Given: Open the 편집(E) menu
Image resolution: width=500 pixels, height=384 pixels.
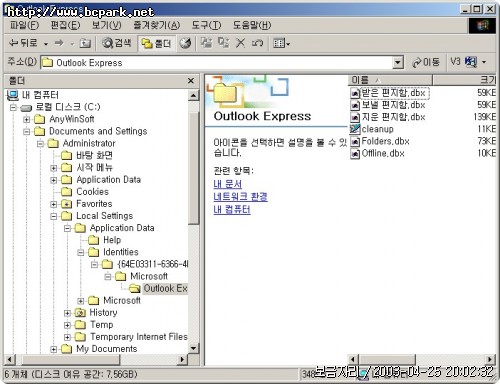Looking at the screenshot, I should [65, 25].
